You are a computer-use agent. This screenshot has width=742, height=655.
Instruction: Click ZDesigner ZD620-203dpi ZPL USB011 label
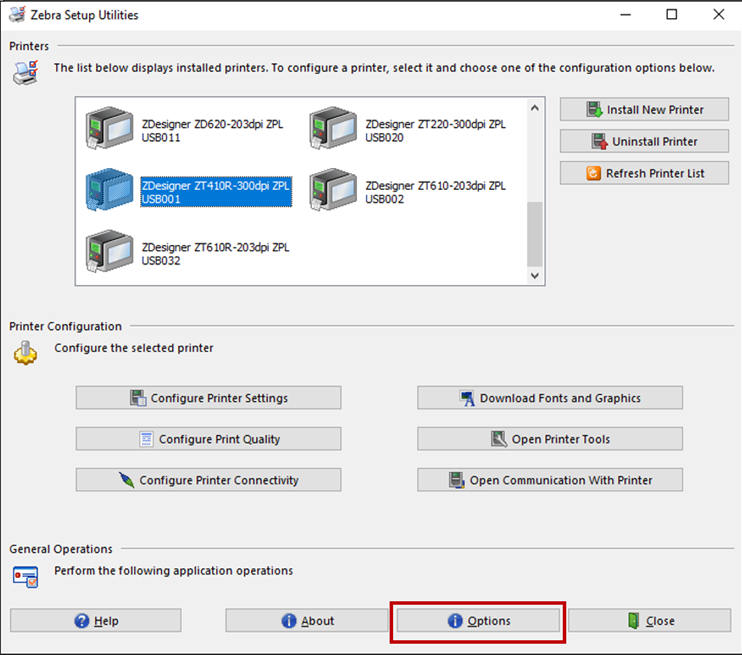(212, 131)
